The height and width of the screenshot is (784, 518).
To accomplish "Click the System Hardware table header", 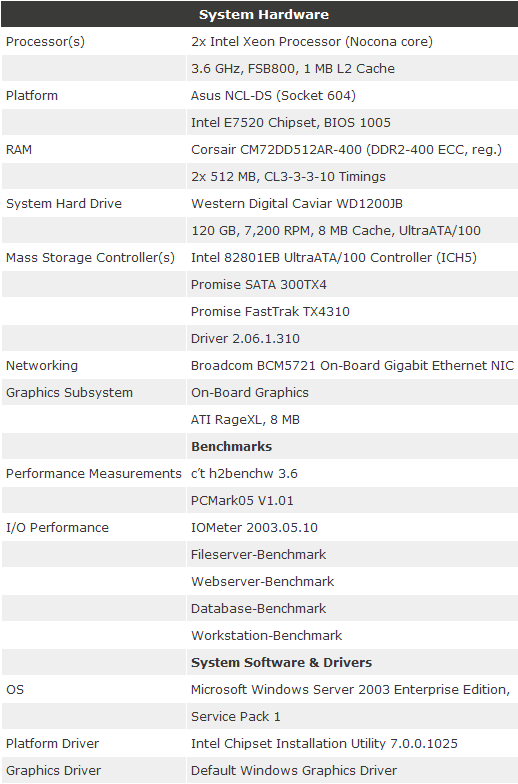I will click(259, 14).
